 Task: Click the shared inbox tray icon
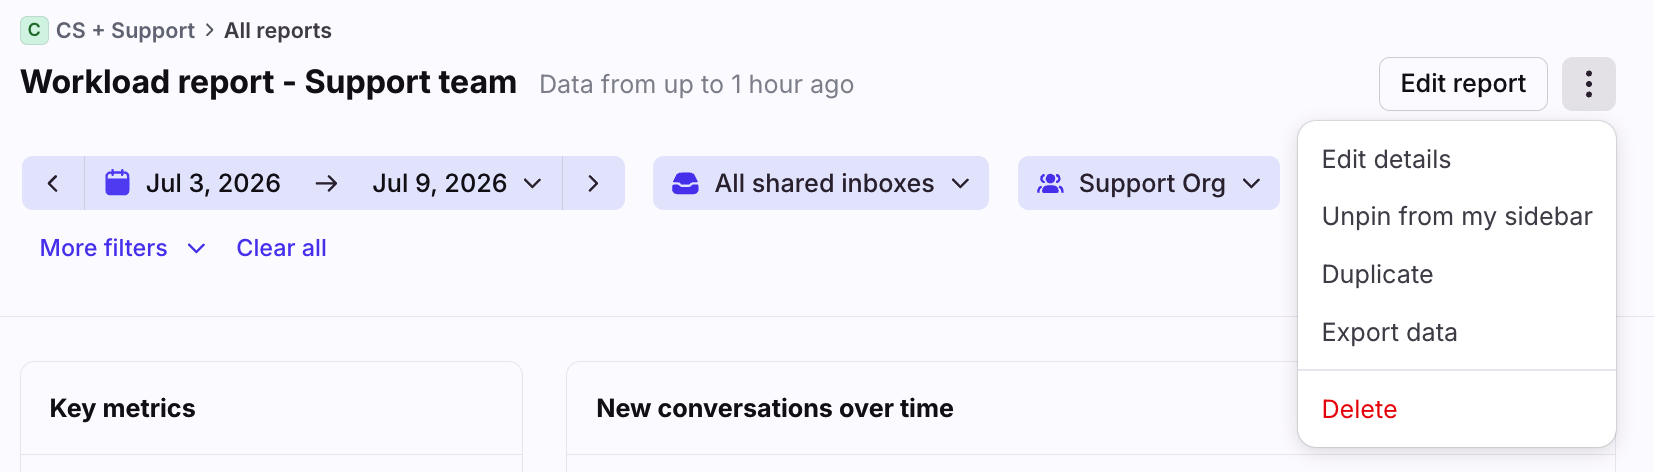pos(685,183)
